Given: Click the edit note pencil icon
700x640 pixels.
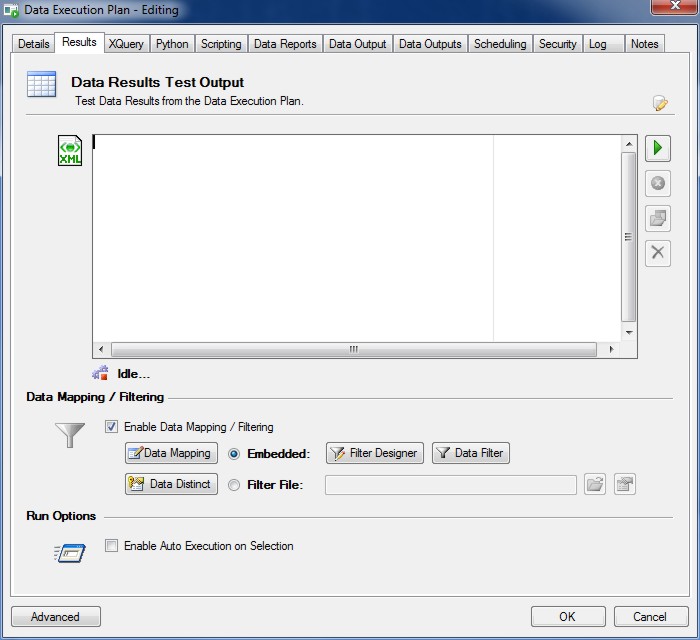Looking at the screenshot, I should (660, 103).
